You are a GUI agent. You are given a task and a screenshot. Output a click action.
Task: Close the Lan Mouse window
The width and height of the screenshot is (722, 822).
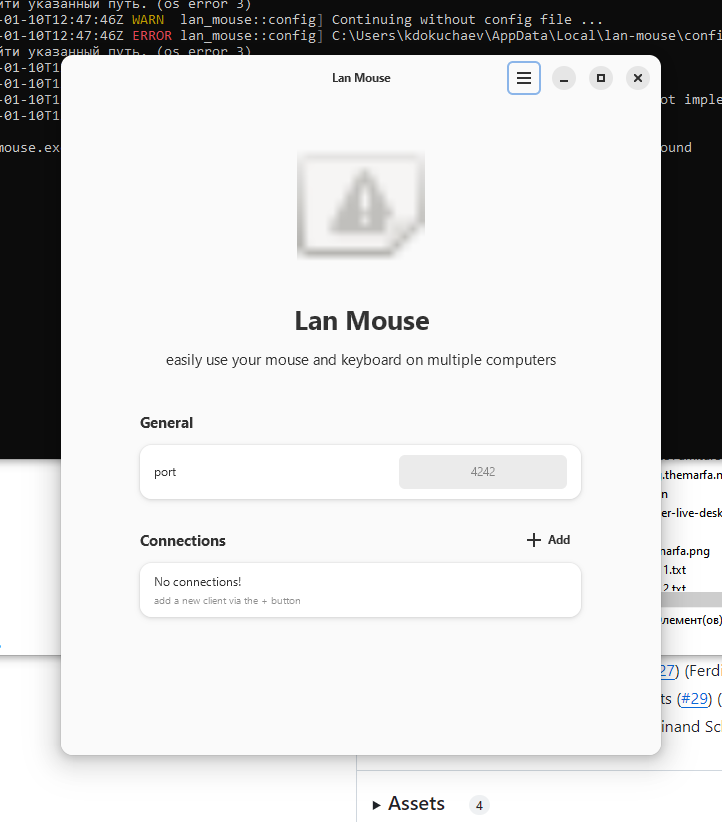[x=638, y=78]
